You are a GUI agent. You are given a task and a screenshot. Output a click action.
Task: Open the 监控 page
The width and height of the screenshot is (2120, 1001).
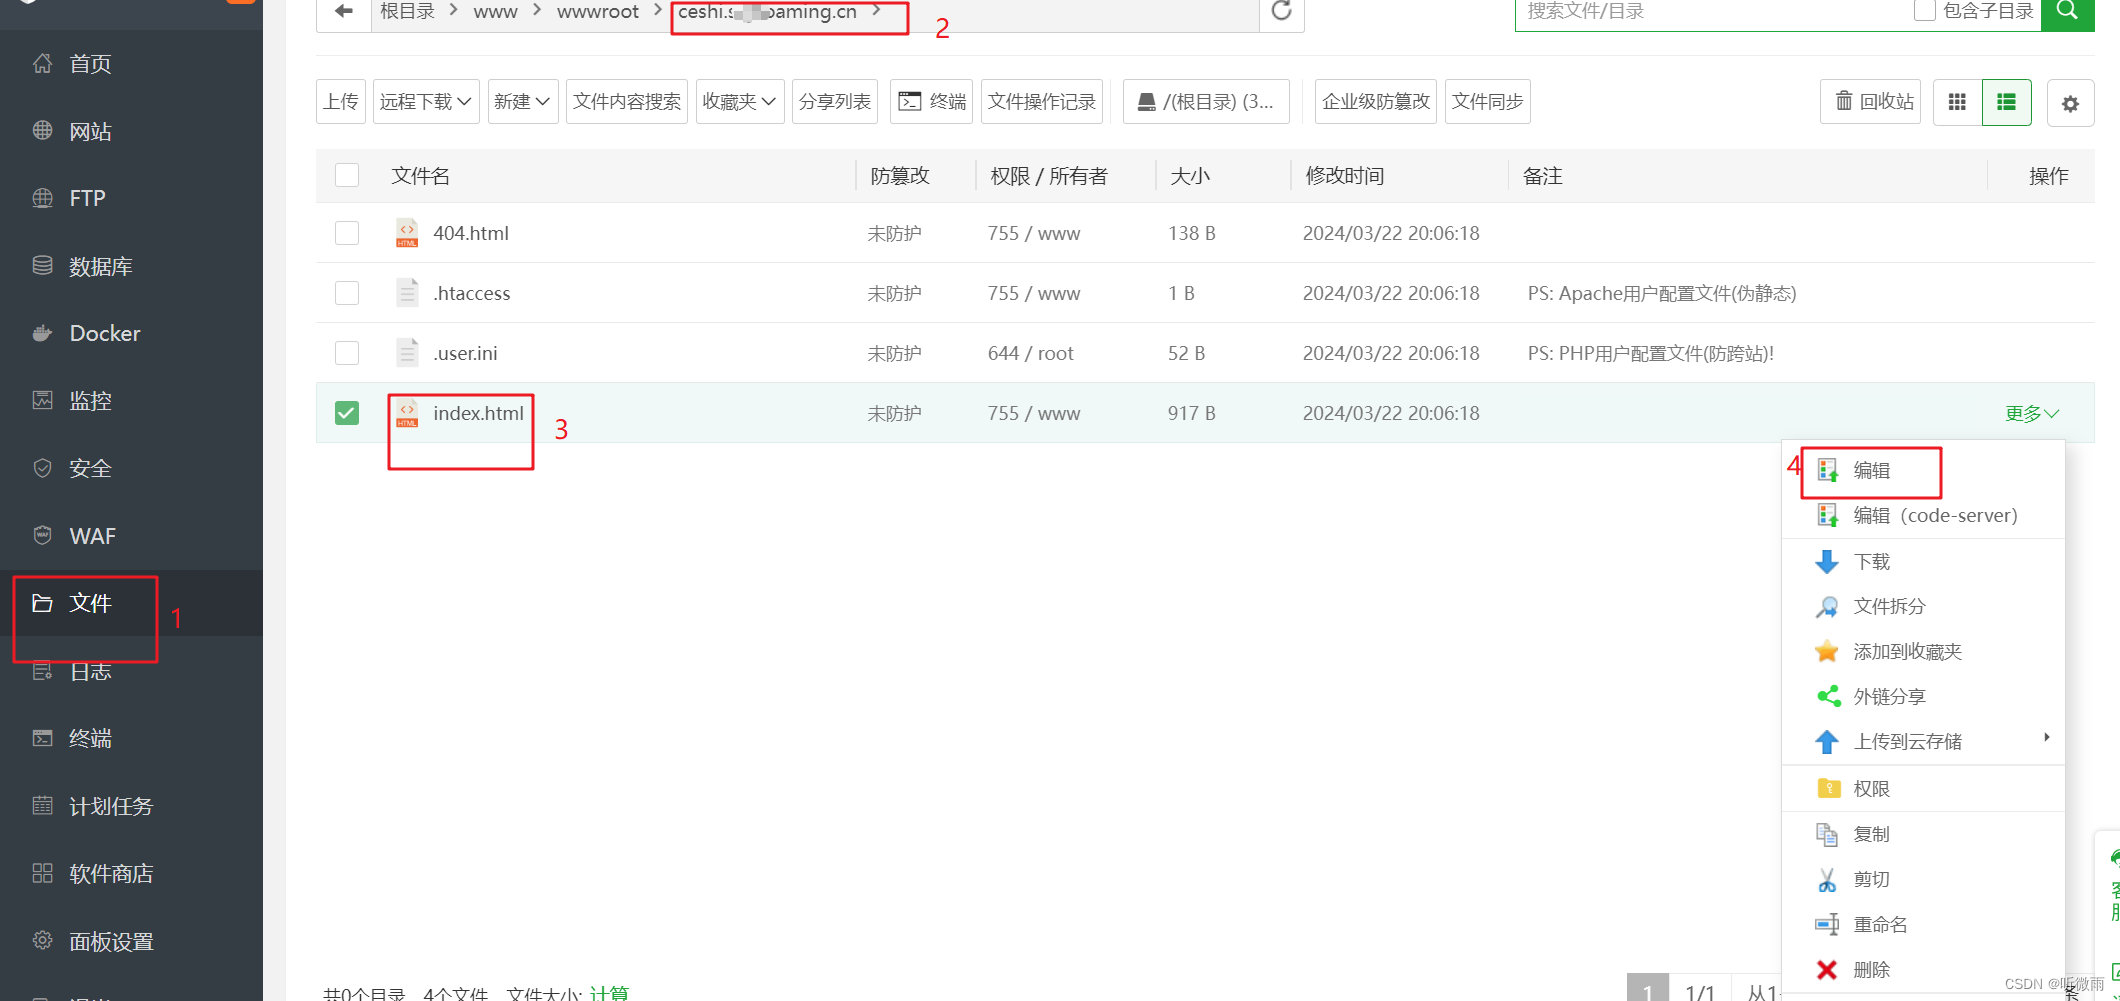90,401
